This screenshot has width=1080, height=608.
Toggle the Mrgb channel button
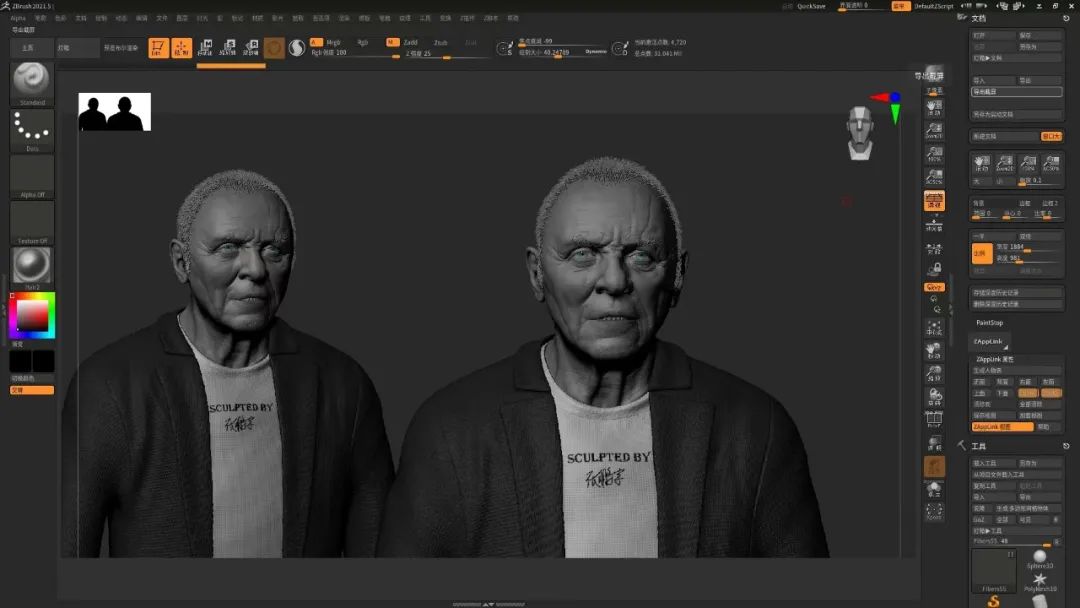[333, 42]
